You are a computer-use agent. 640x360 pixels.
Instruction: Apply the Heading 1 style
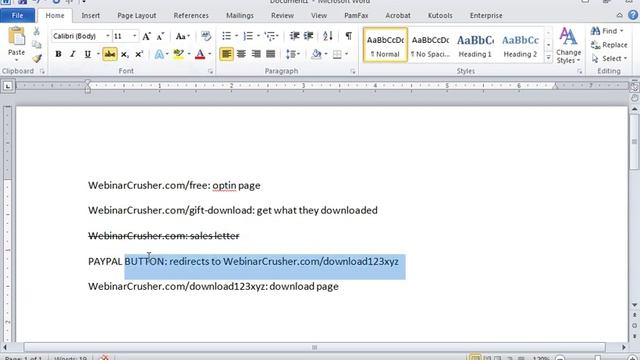click(x=475, y=45)
